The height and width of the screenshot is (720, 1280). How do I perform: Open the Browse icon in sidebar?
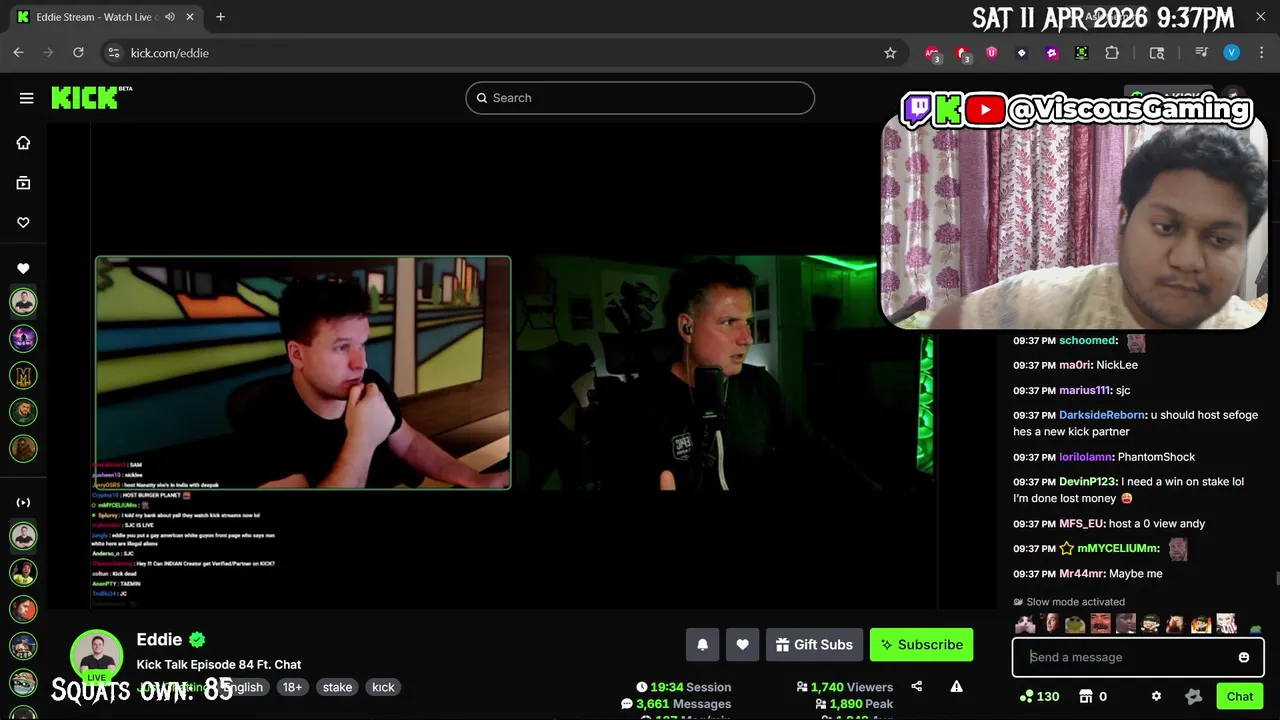click(23, 183)
